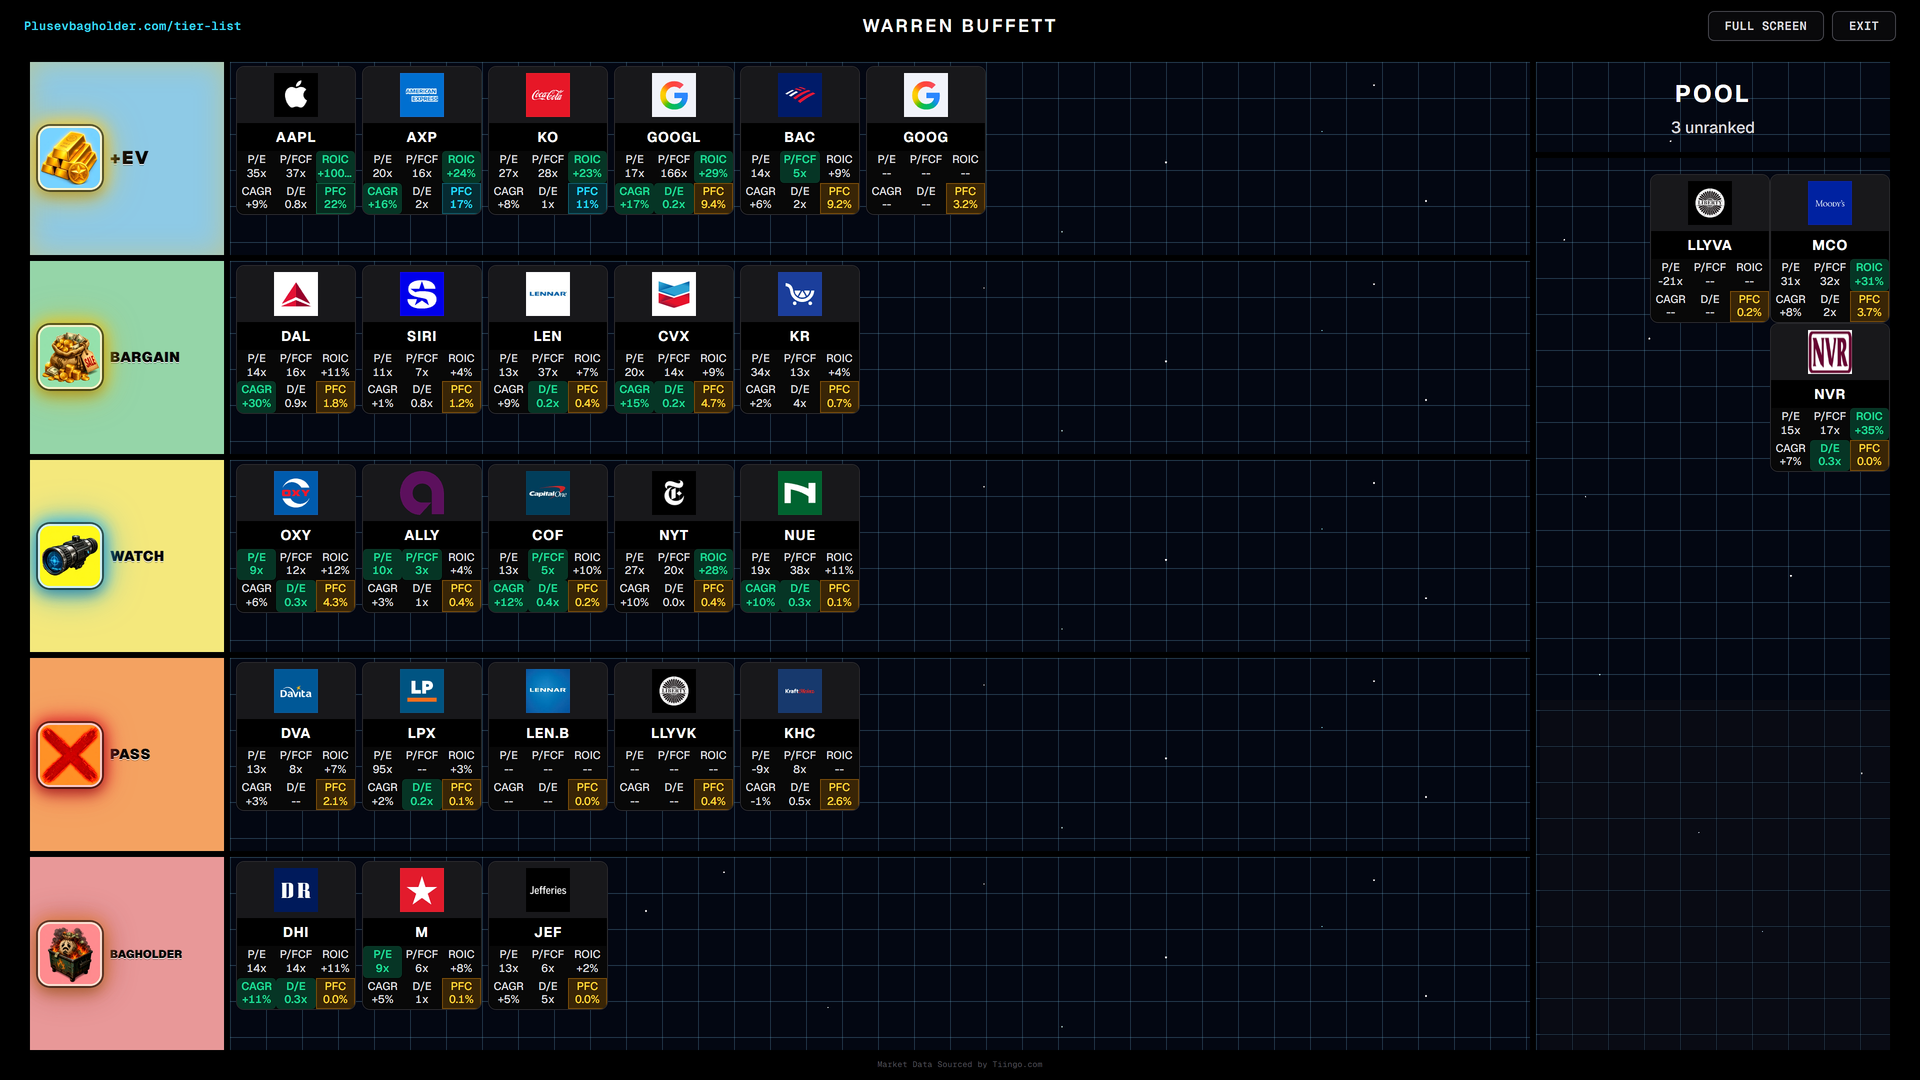Click the gold bars +EV tier icon

[x=70, y=158]
